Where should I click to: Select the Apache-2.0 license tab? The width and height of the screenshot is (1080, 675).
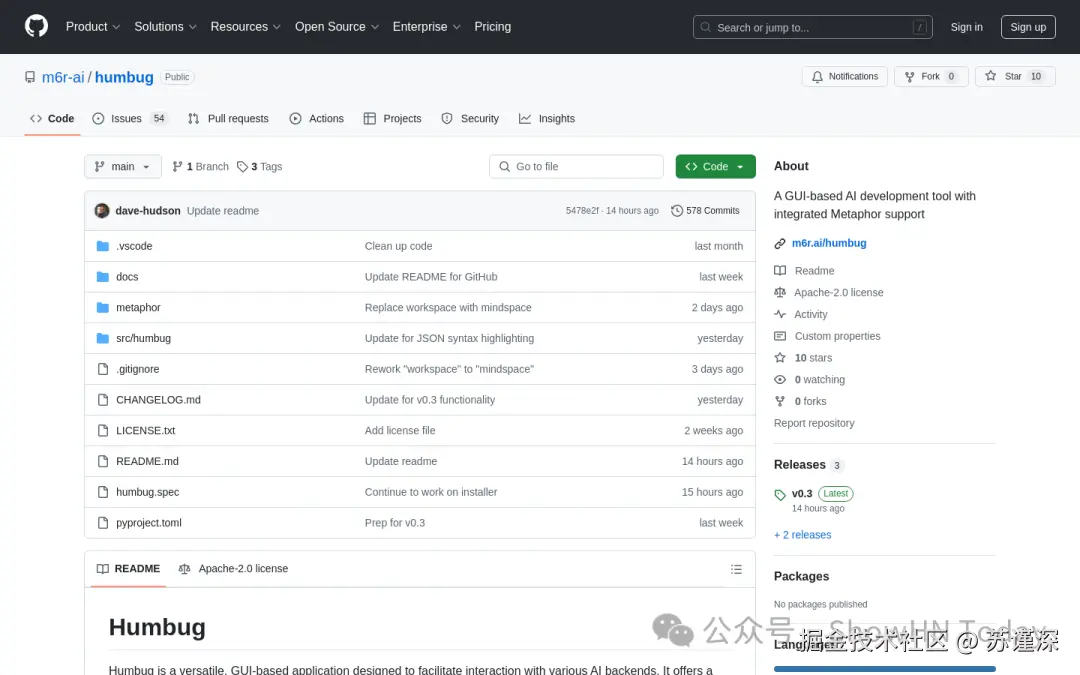233,569
